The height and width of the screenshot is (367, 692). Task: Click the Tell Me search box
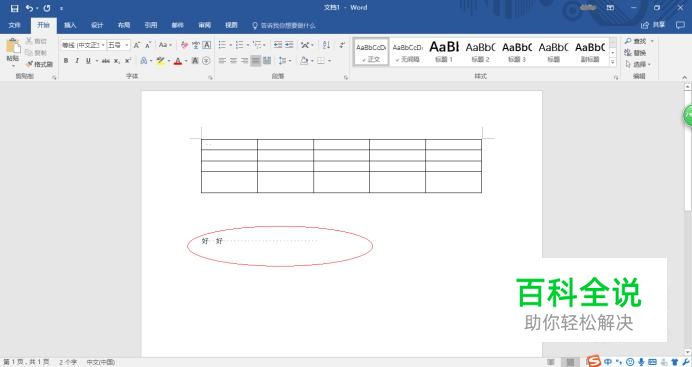point(284,26)
